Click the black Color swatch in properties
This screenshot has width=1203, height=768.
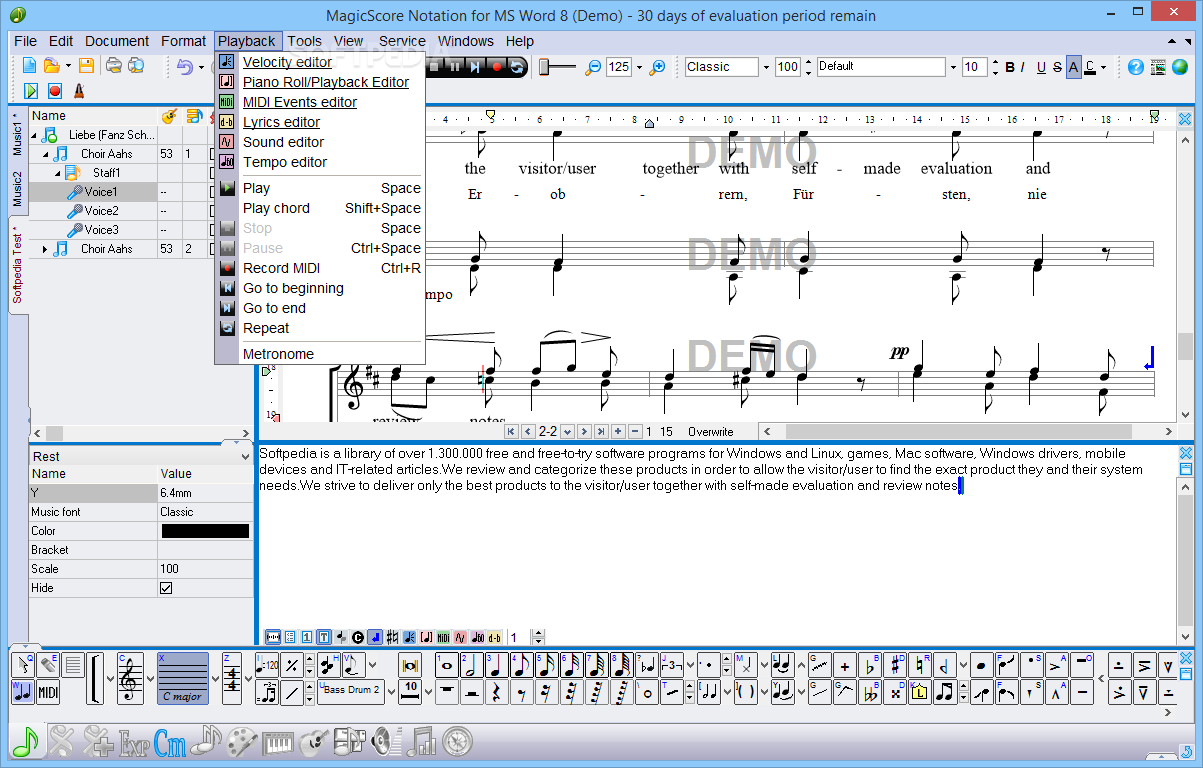tap(205, 531)
